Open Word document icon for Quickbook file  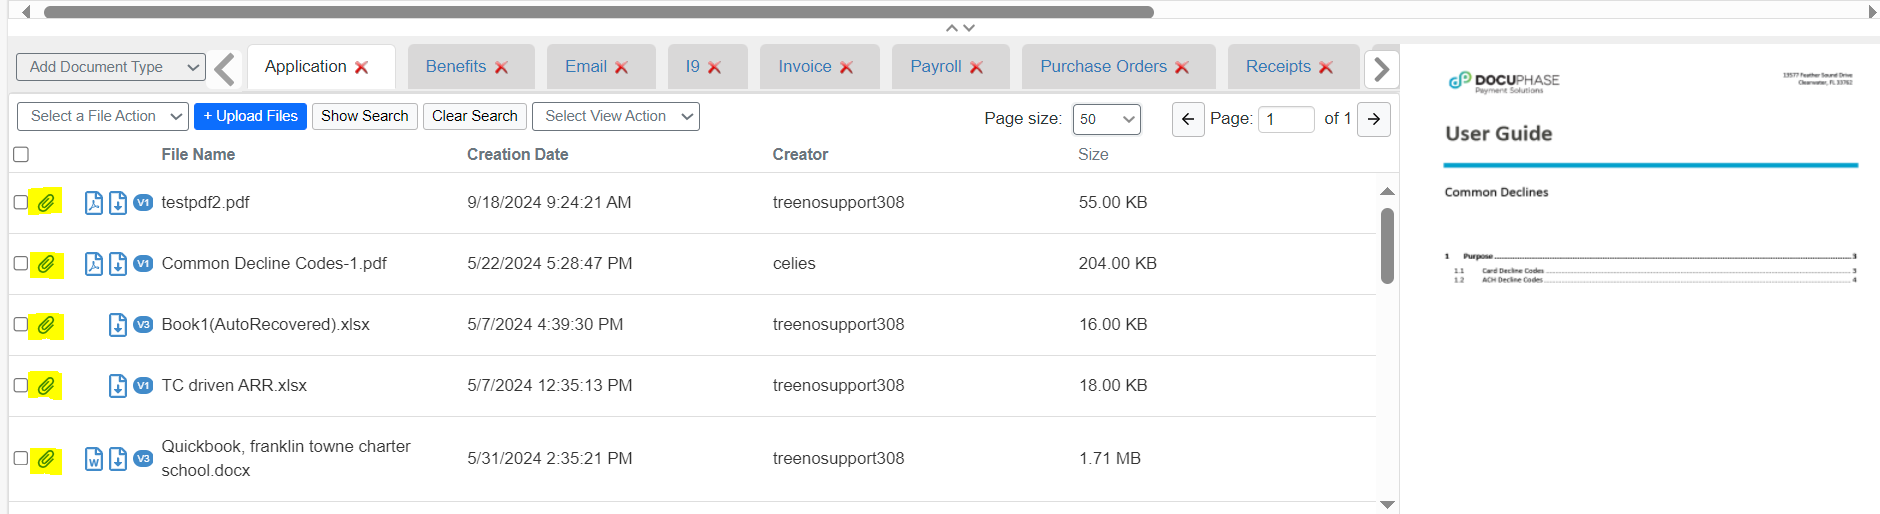(93, 459)
